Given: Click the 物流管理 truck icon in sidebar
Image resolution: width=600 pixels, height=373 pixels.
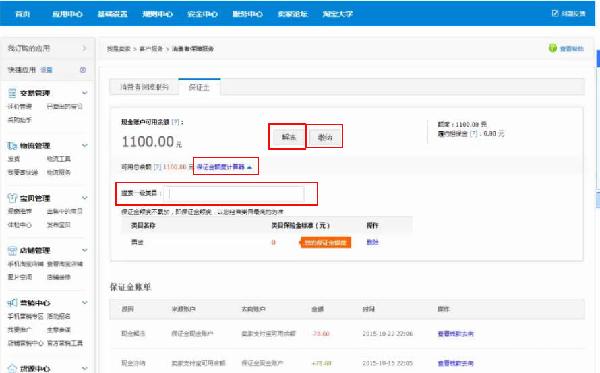Looking at the screenshot, I should click(12, 146).
